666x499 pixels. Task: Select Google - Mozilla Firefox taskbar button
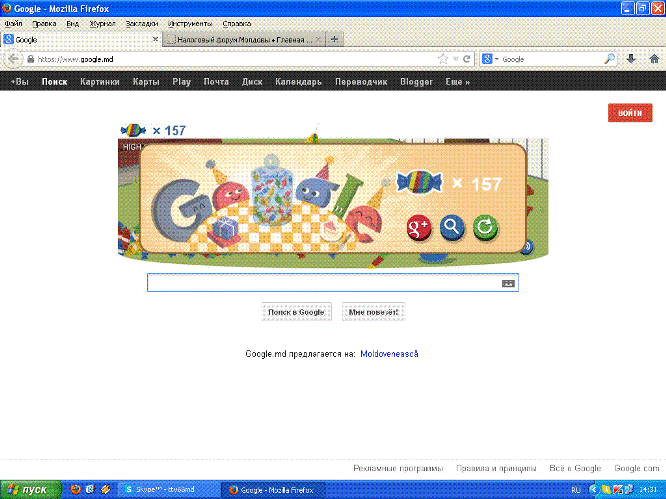274,490
